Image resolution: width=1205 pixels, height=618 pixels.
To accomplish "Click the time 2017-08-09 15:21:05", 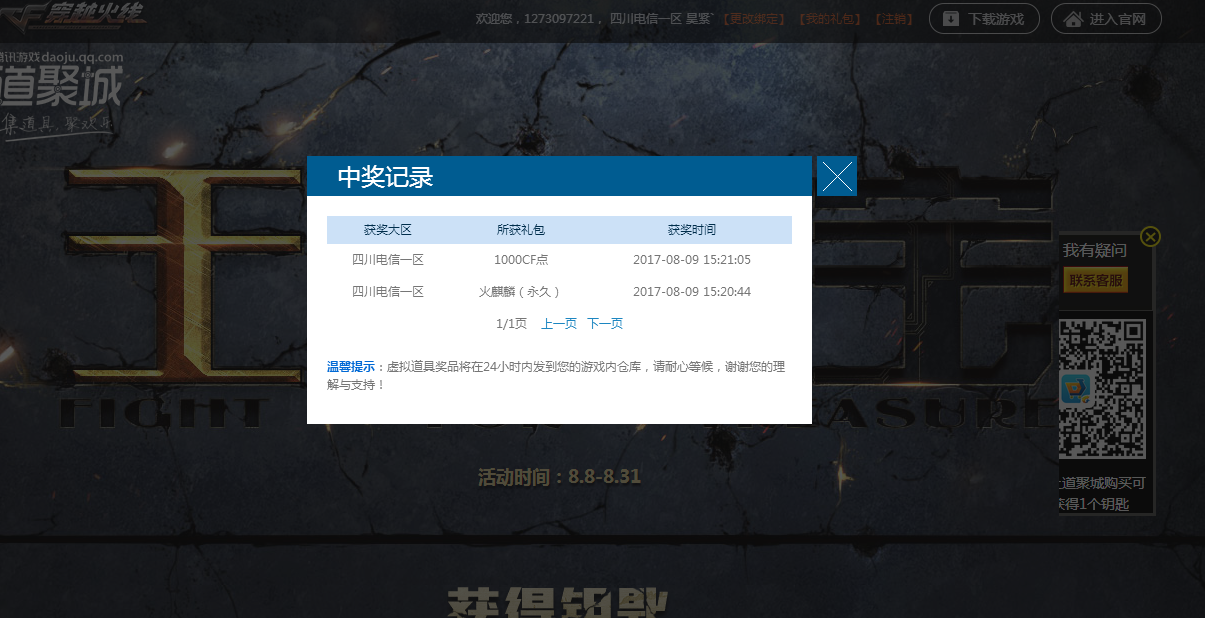I will click(692, 260).
